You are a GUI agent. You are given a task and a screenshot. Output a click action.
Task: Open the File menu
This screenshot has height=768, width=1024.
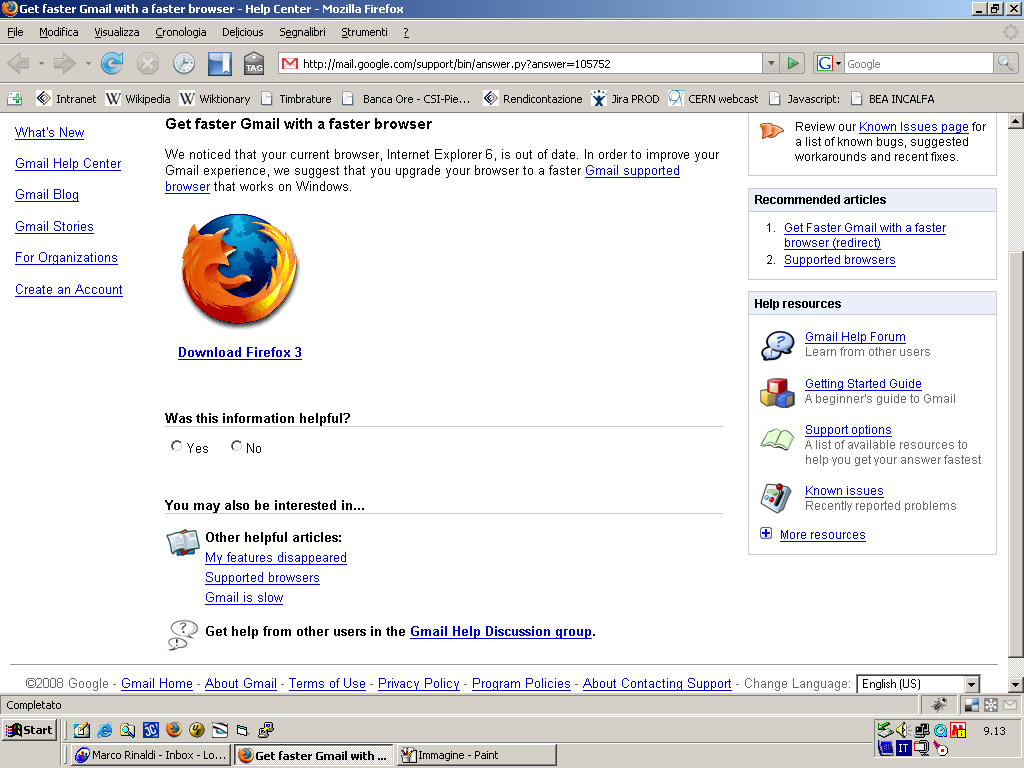click(x=15, y=32)
